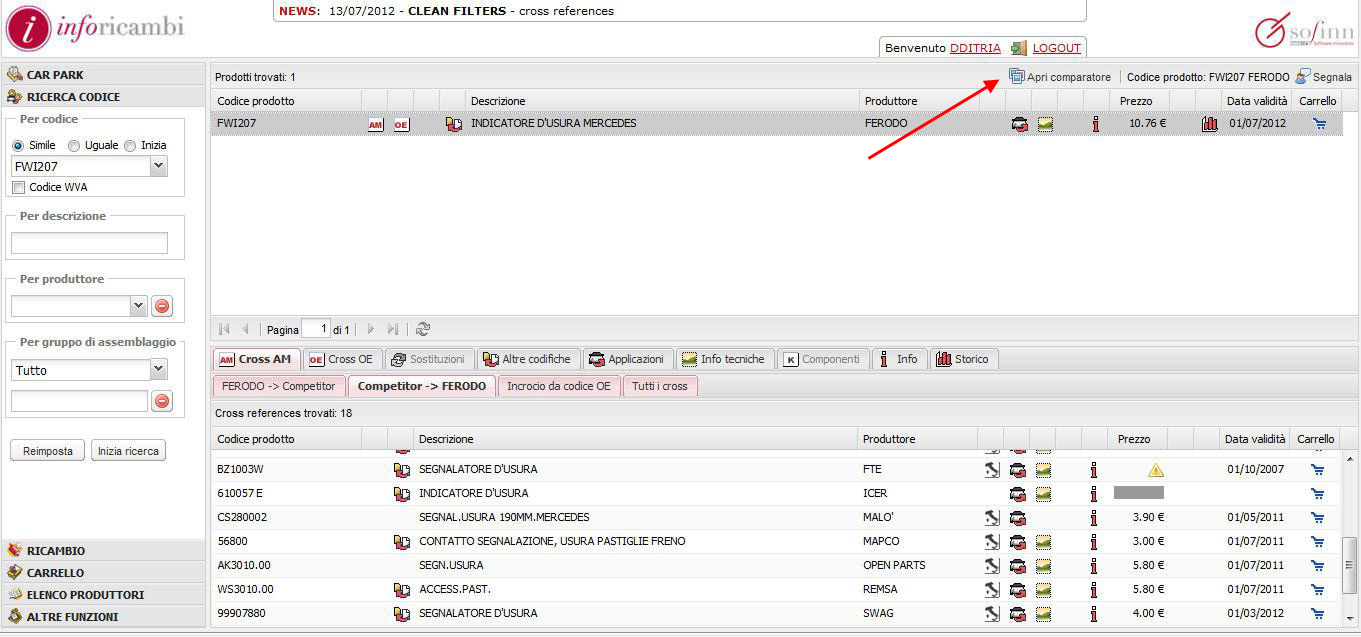Click the Inizia ricerca button
The image size is (1361, 637).
click(128, 451)
